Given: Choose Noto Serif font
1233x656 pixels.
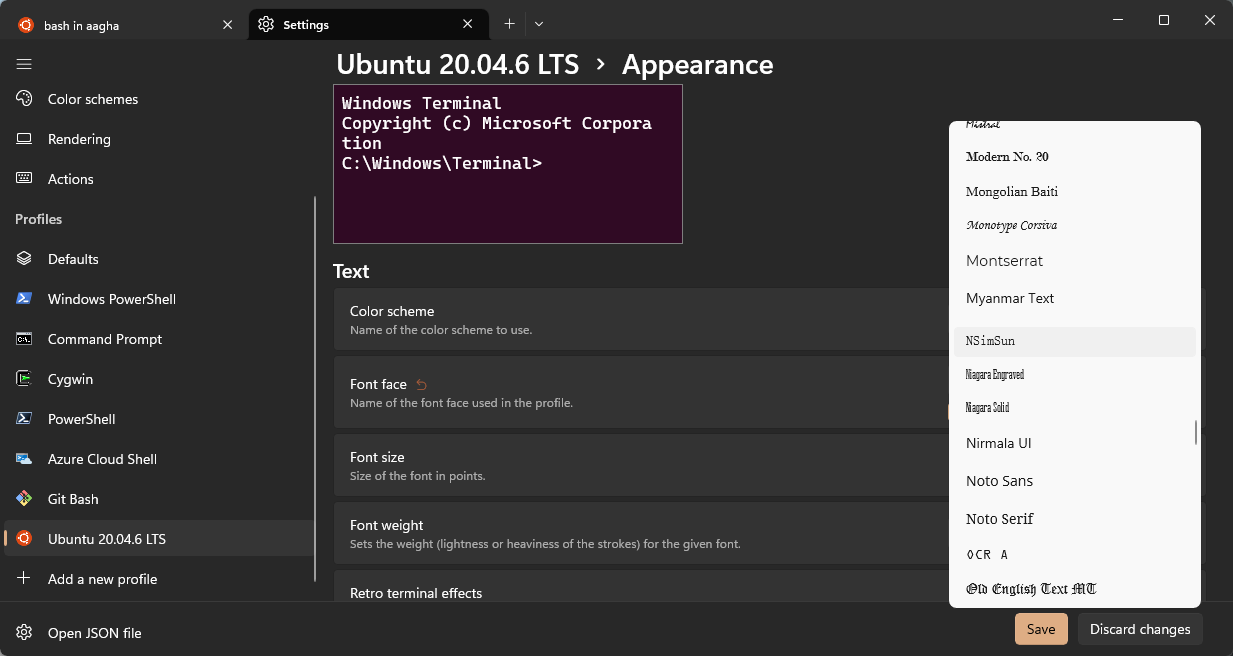Looking at the screenshot, I should tap(1075, 519).
